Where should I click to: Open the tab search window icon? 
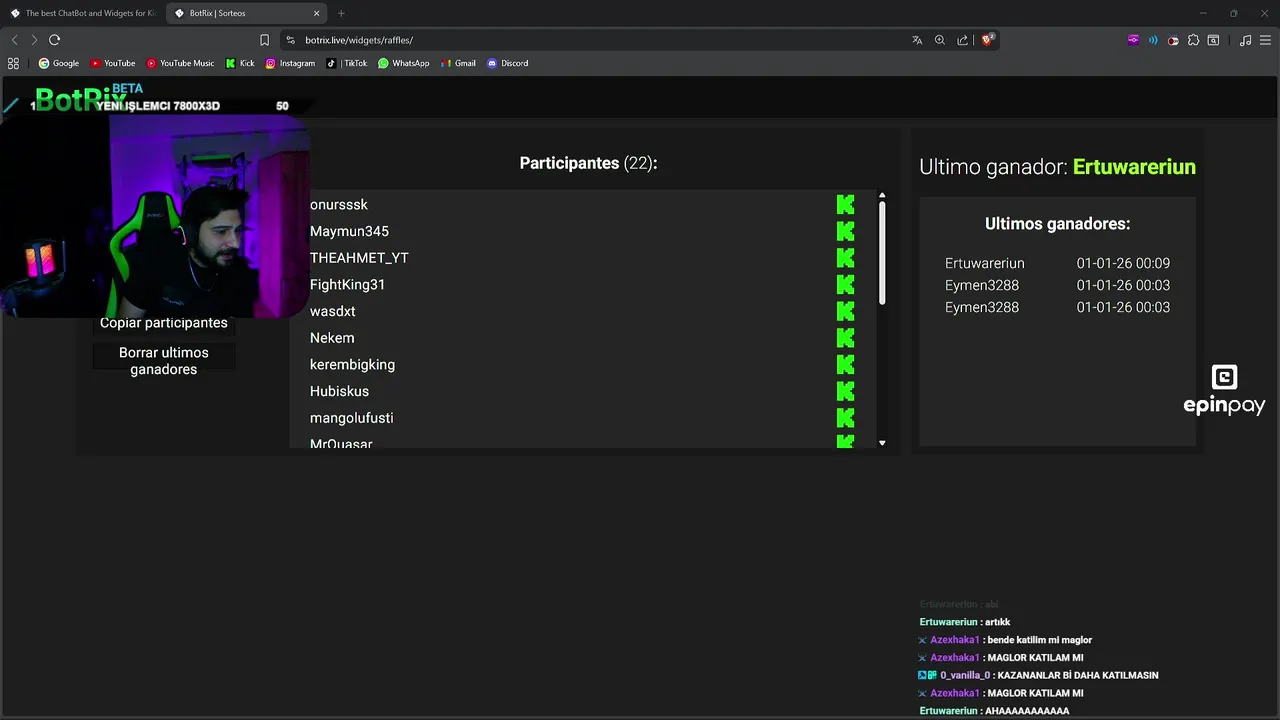pos(1213,40)
